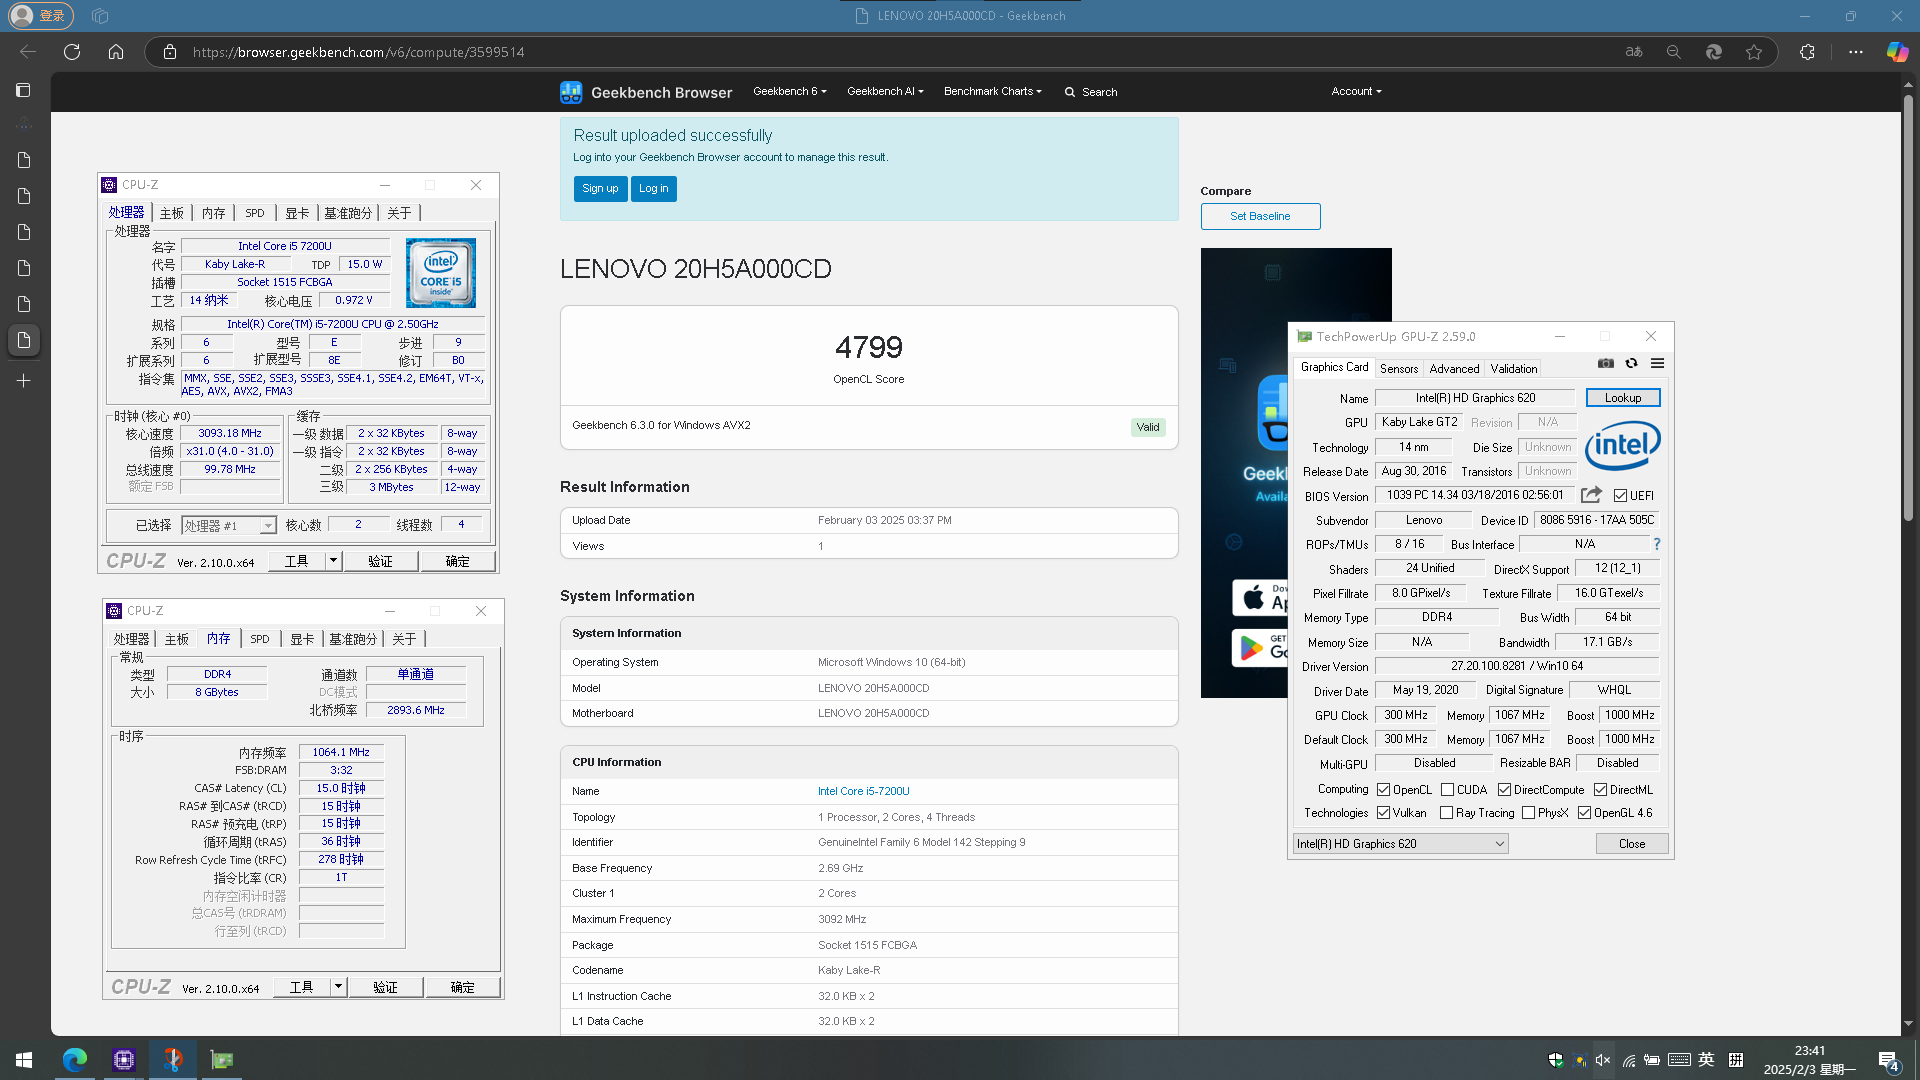Viewport: 1920px width, 1080px height.
Task: Toggle the OpenCL computing checkbox
Action: click(x=1383, y=790)
